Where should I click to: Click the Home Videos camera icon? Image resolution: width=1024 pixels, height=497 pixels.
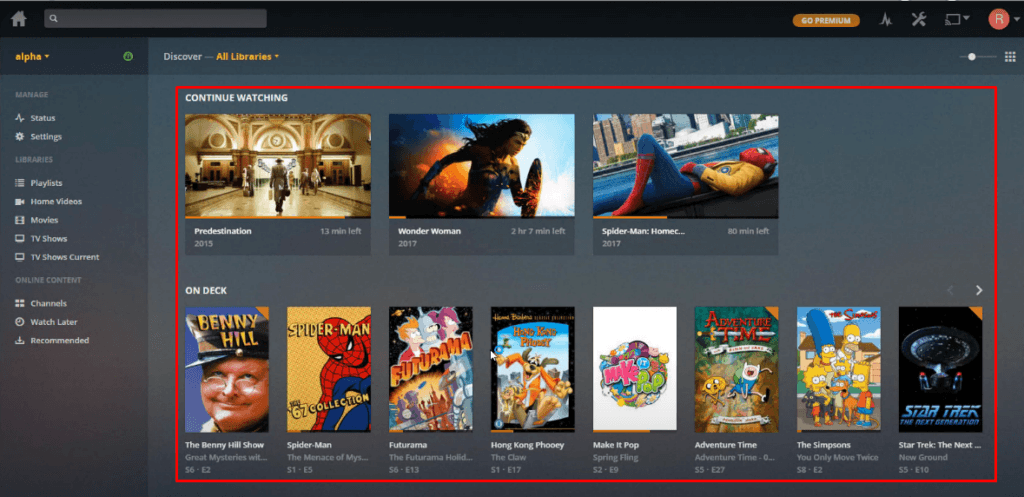pos(20,201)
